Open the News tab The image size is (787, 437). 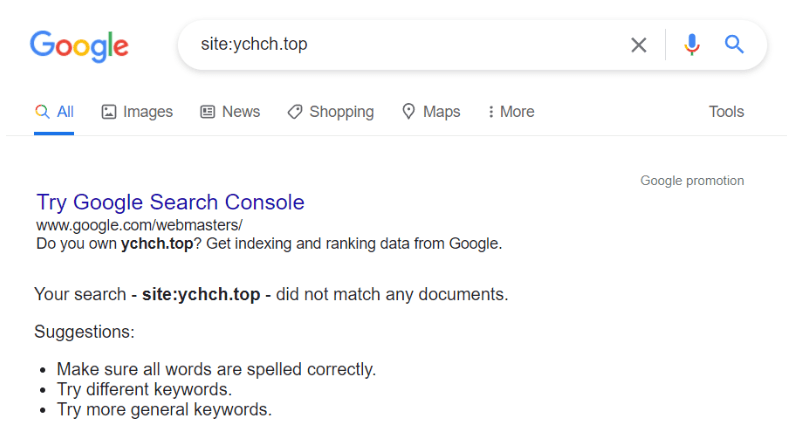click(x=230, y=111)
